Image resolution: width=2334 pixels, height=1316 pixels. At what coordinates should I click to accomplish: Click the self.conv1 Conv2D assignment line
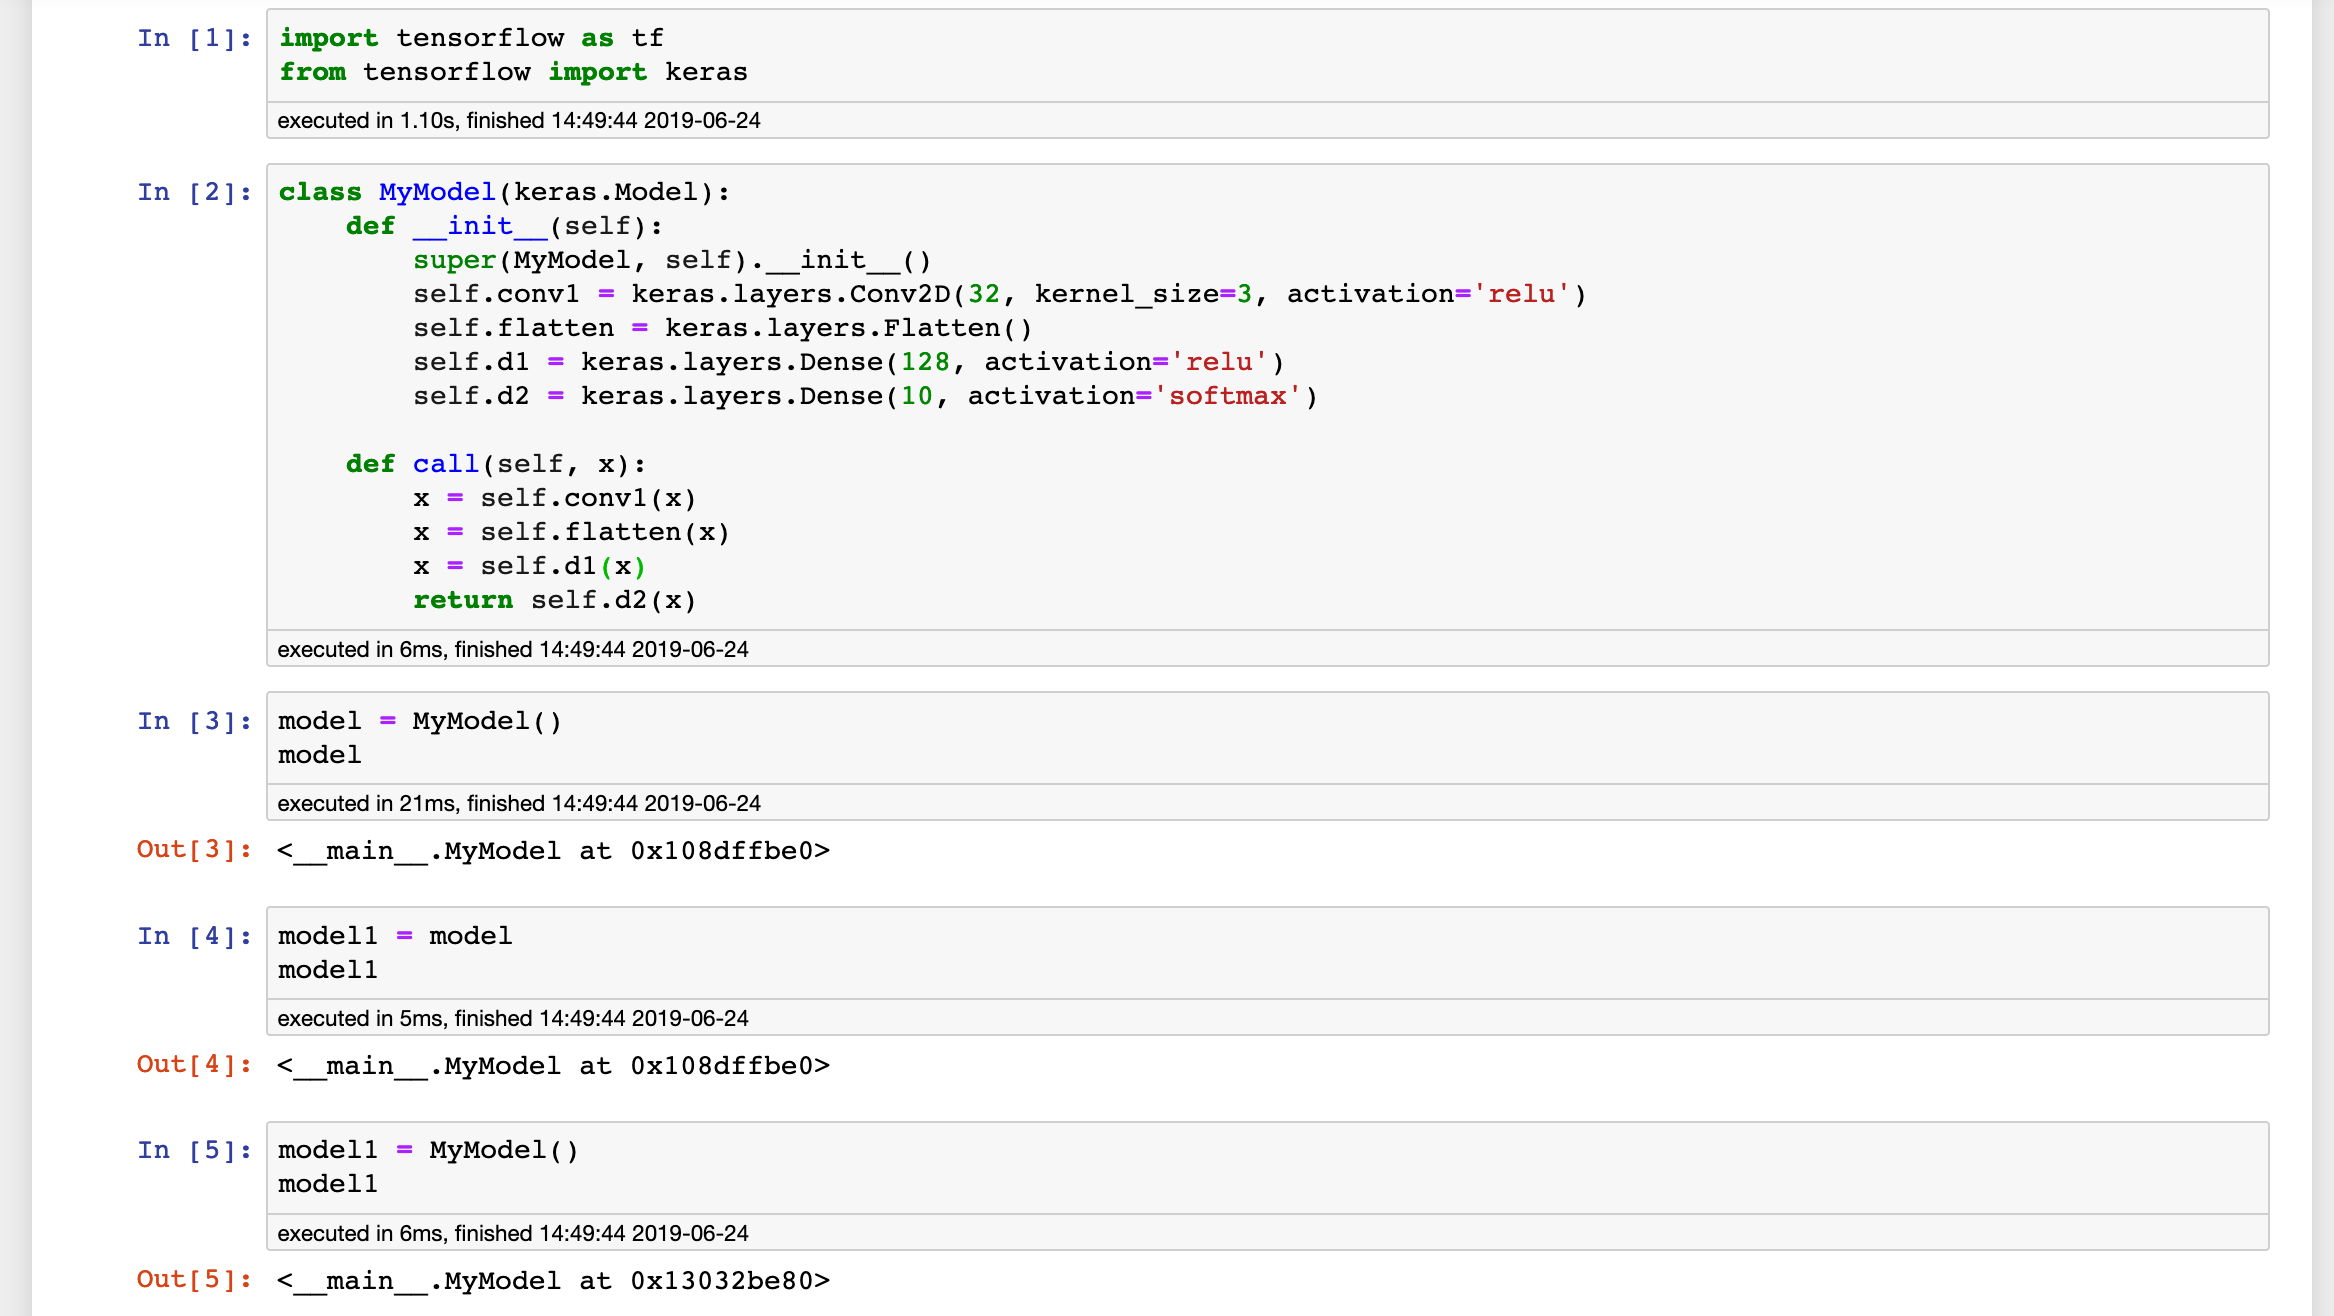pos(1000,294)
